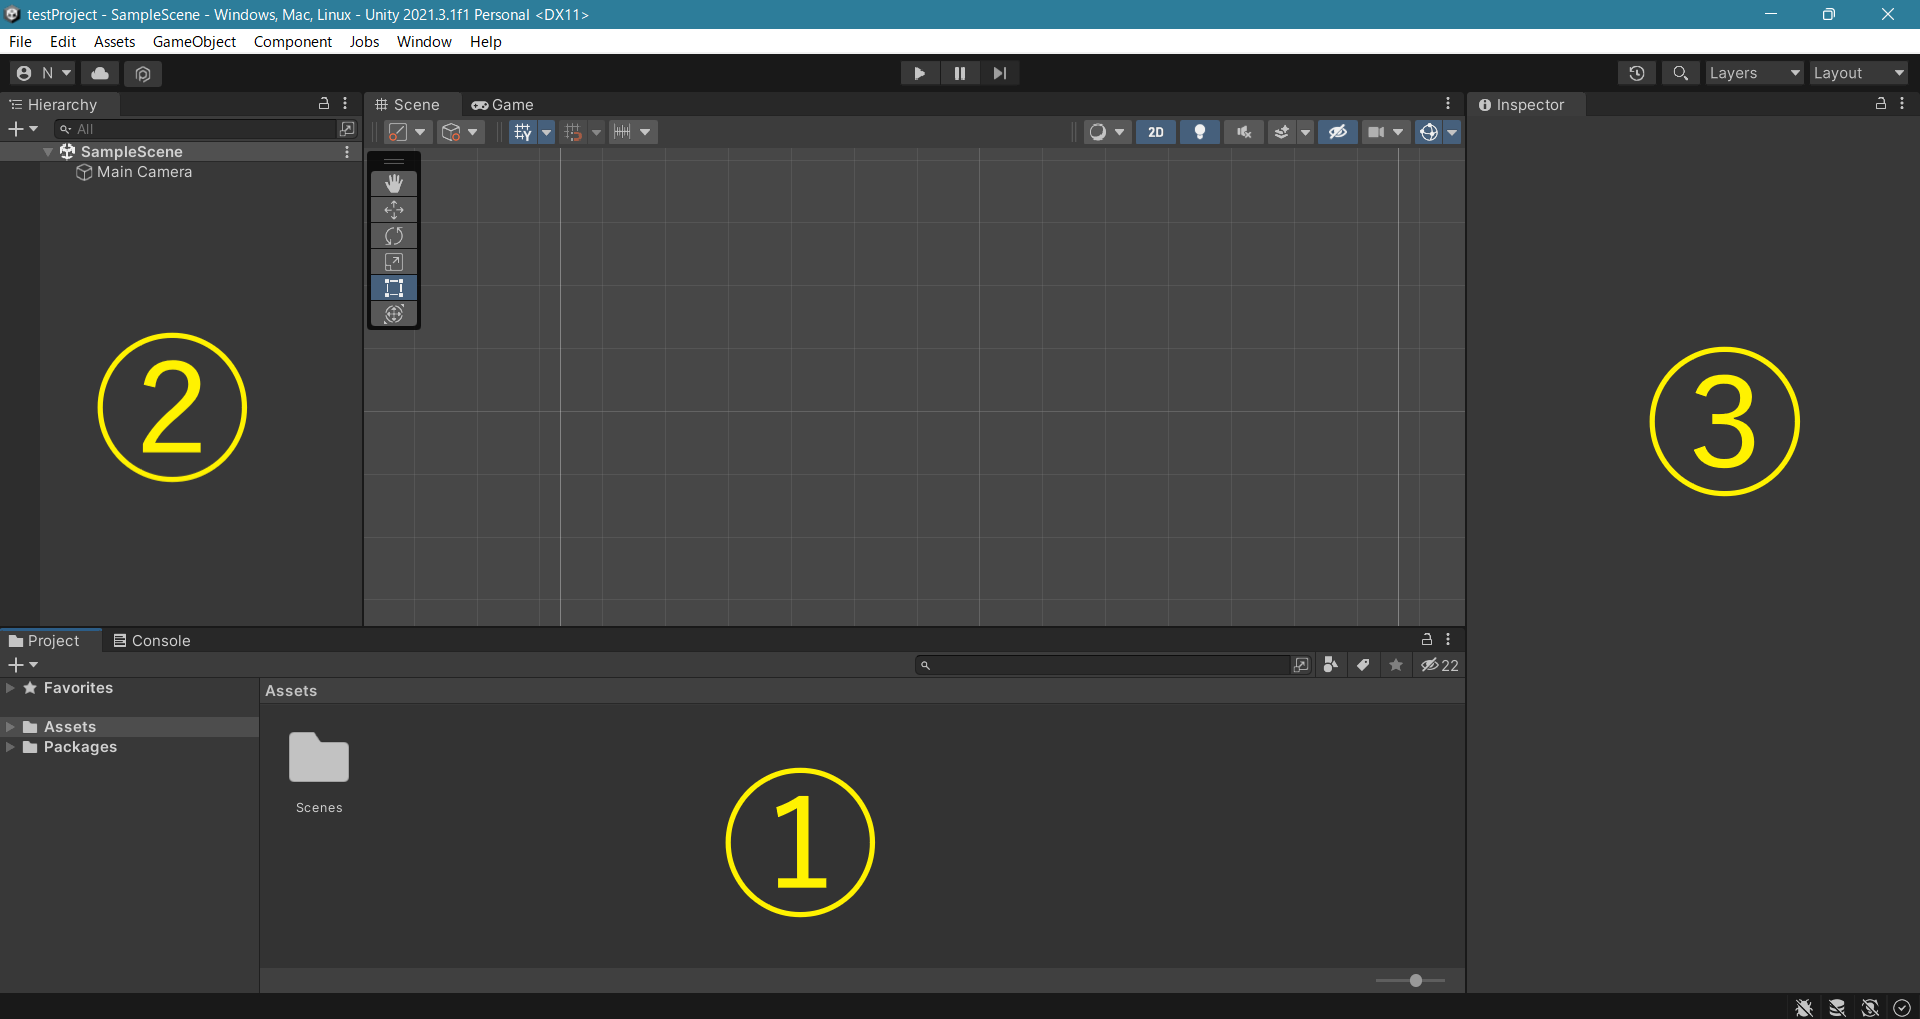The width and height of the screenshot is (1920, 1019).
Task: Open the Layers dropdown
Action: tap(1754, 73)
